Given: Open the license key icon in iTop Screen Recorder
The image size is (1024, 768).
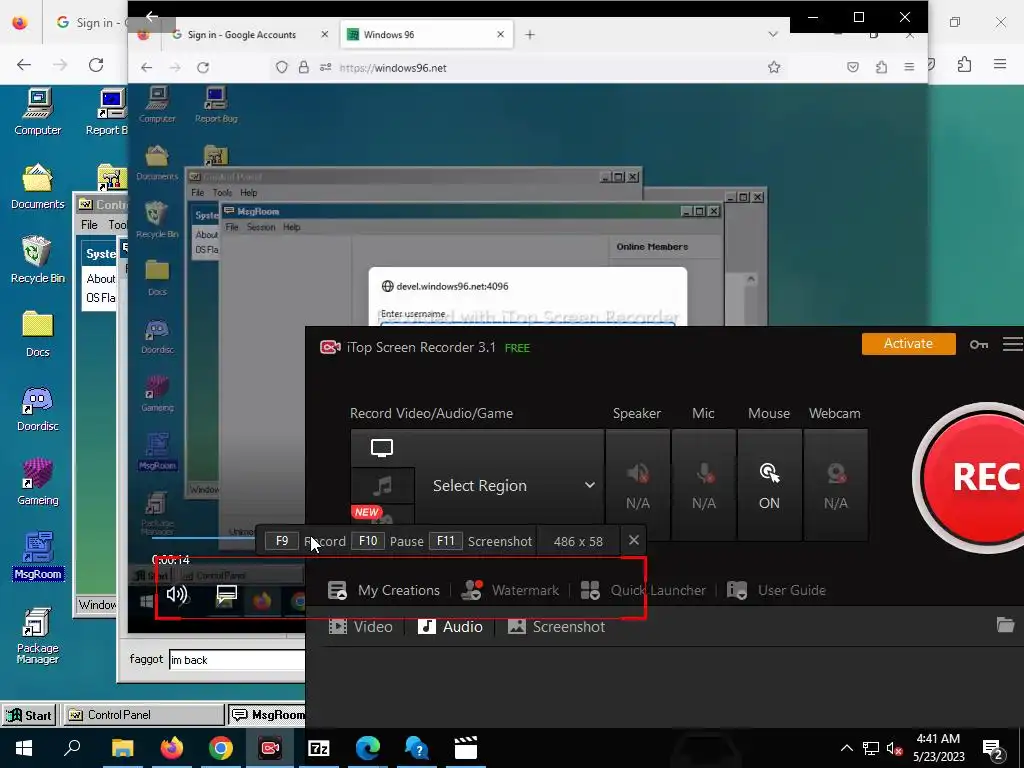Looking at the screenshot, I should click(978, 344).
